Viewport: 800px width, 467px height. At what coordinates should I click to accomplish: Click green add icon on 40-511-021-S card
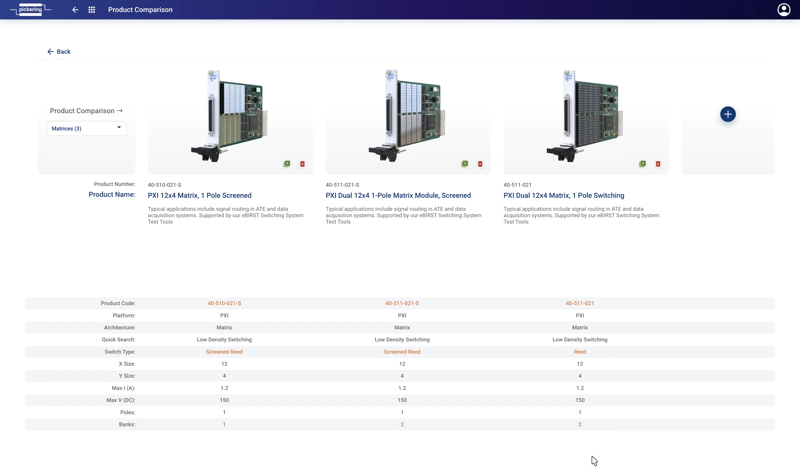click(465, 164)
